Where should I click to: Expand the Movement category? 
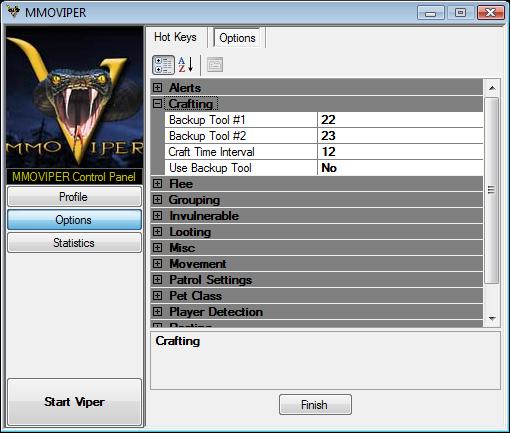157,264
